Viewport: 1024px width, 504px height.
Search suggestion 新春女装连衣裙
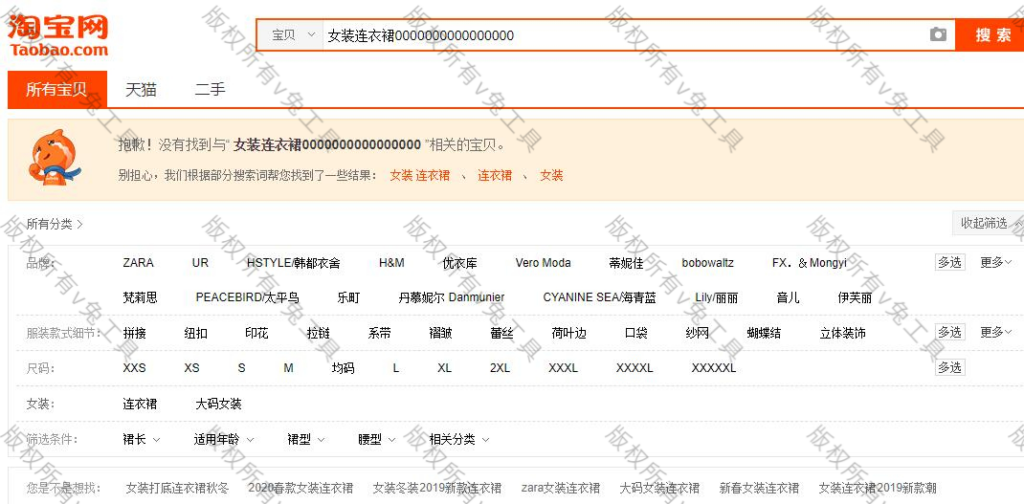759,488
